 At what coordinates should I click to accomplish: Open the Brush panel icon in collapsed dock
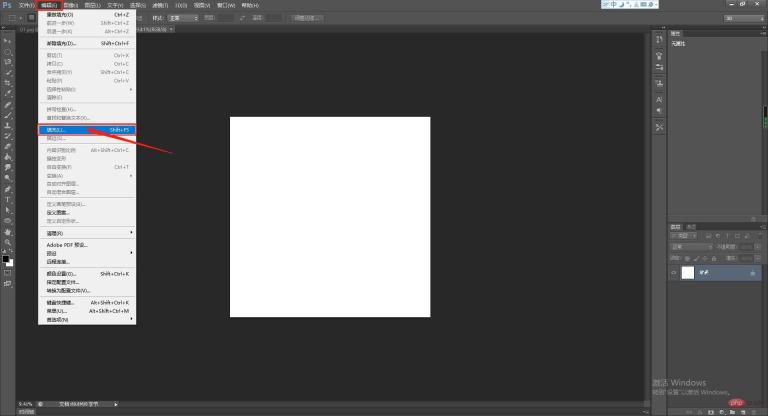pyautogui.click(x=659, y=55)
